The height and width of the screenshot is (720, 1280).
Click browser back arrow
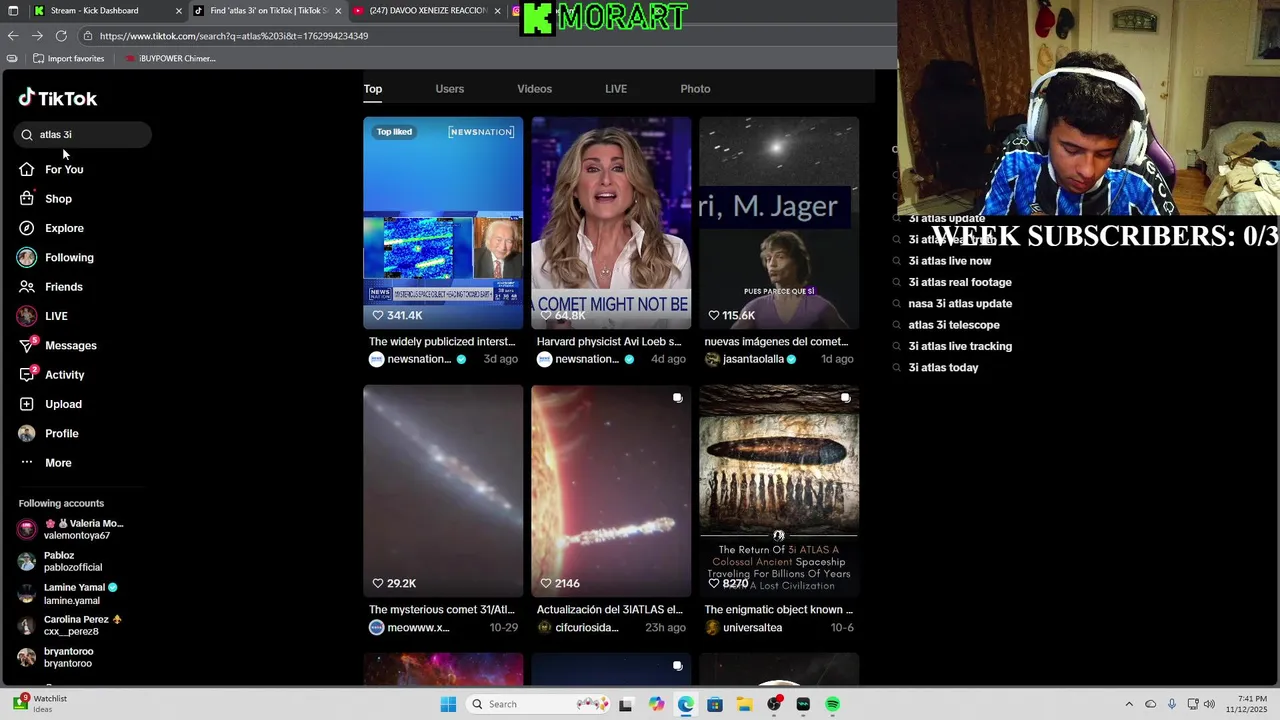click(x=12, y=36)
